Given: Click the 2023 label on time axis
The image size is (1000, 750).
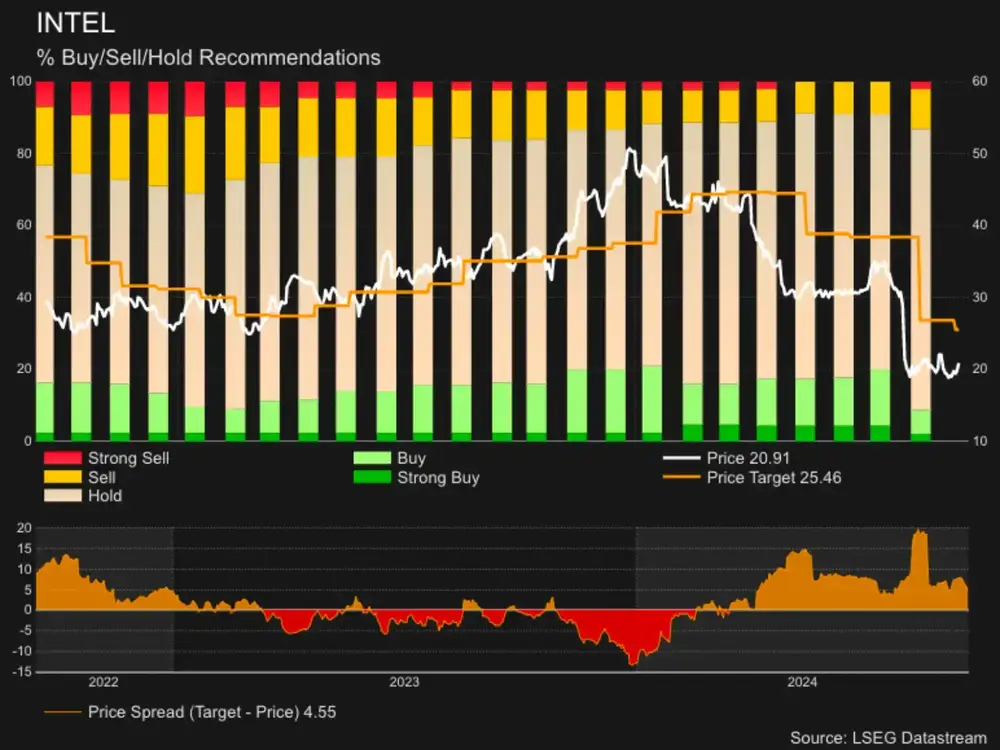Looking at the screenshot, I should [404, 682].
